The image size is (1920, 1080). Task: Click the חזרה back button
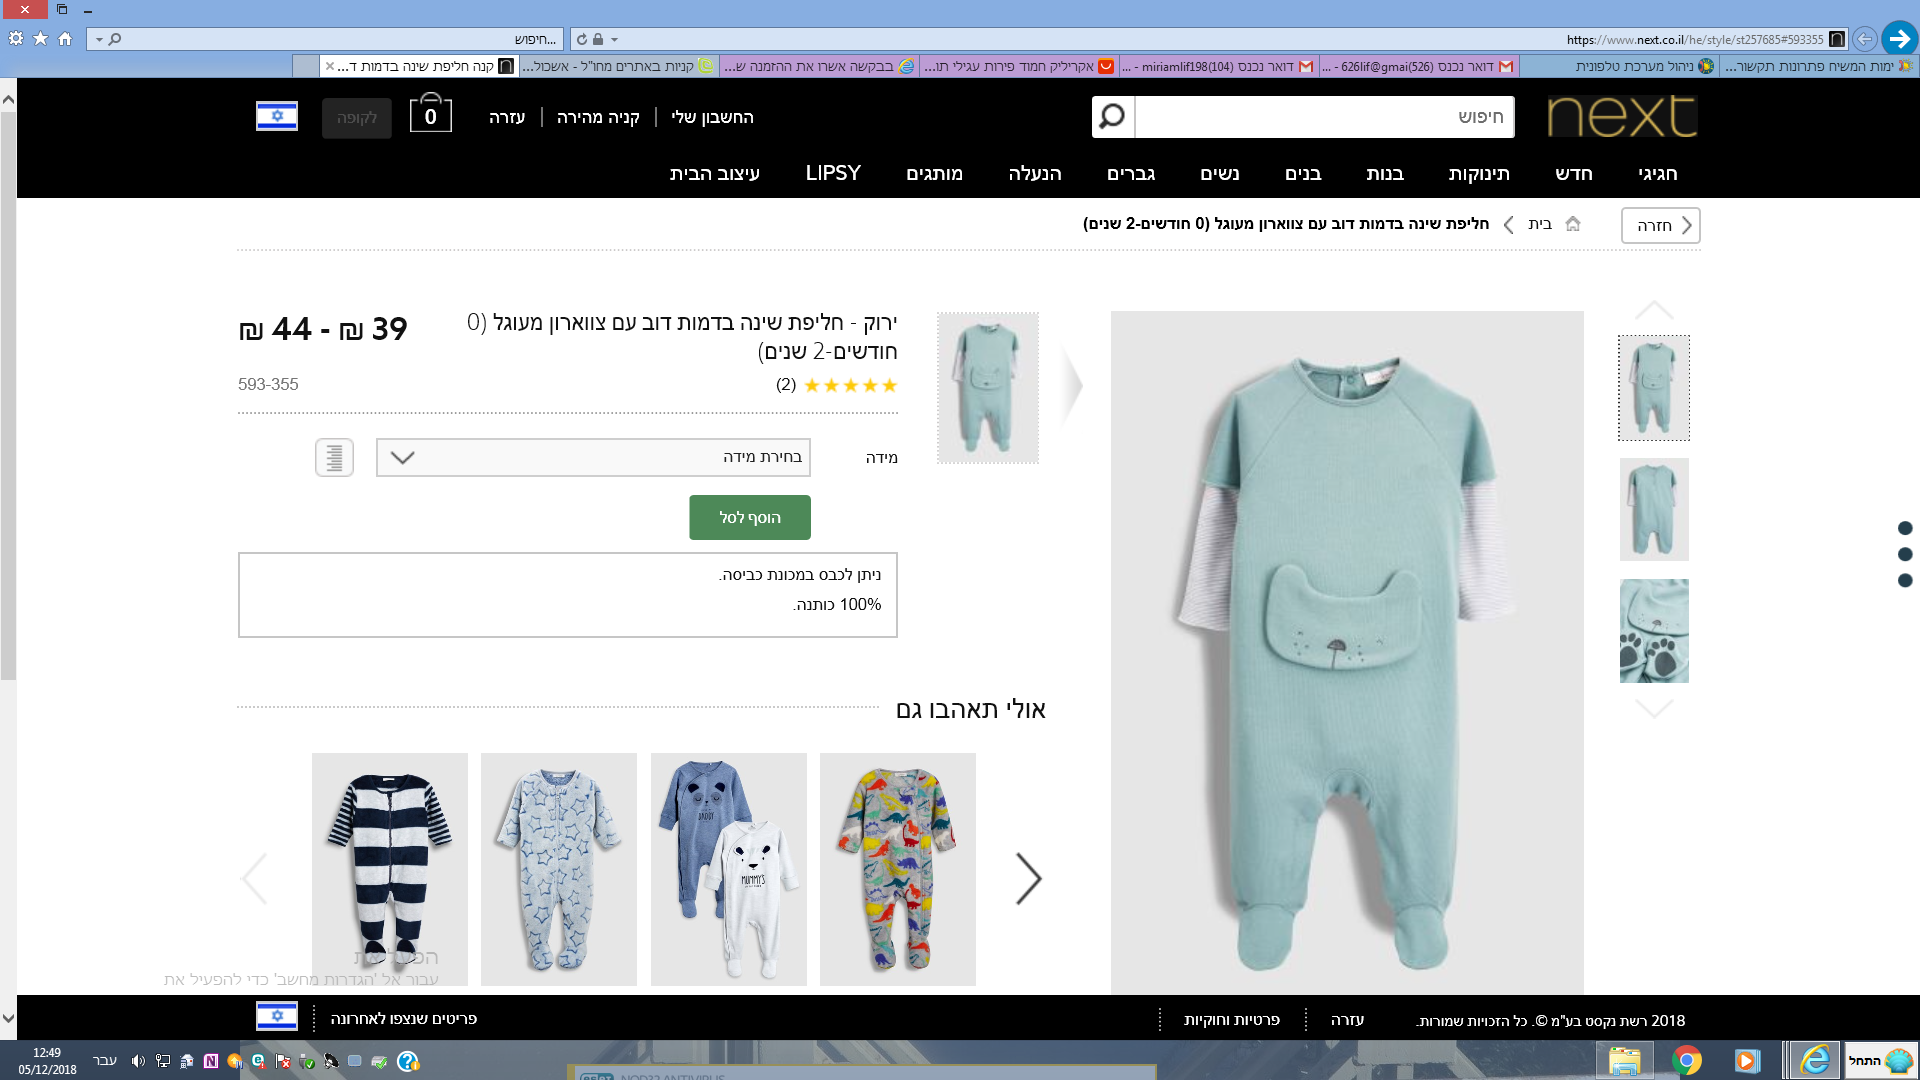[x=1660, y=225]
